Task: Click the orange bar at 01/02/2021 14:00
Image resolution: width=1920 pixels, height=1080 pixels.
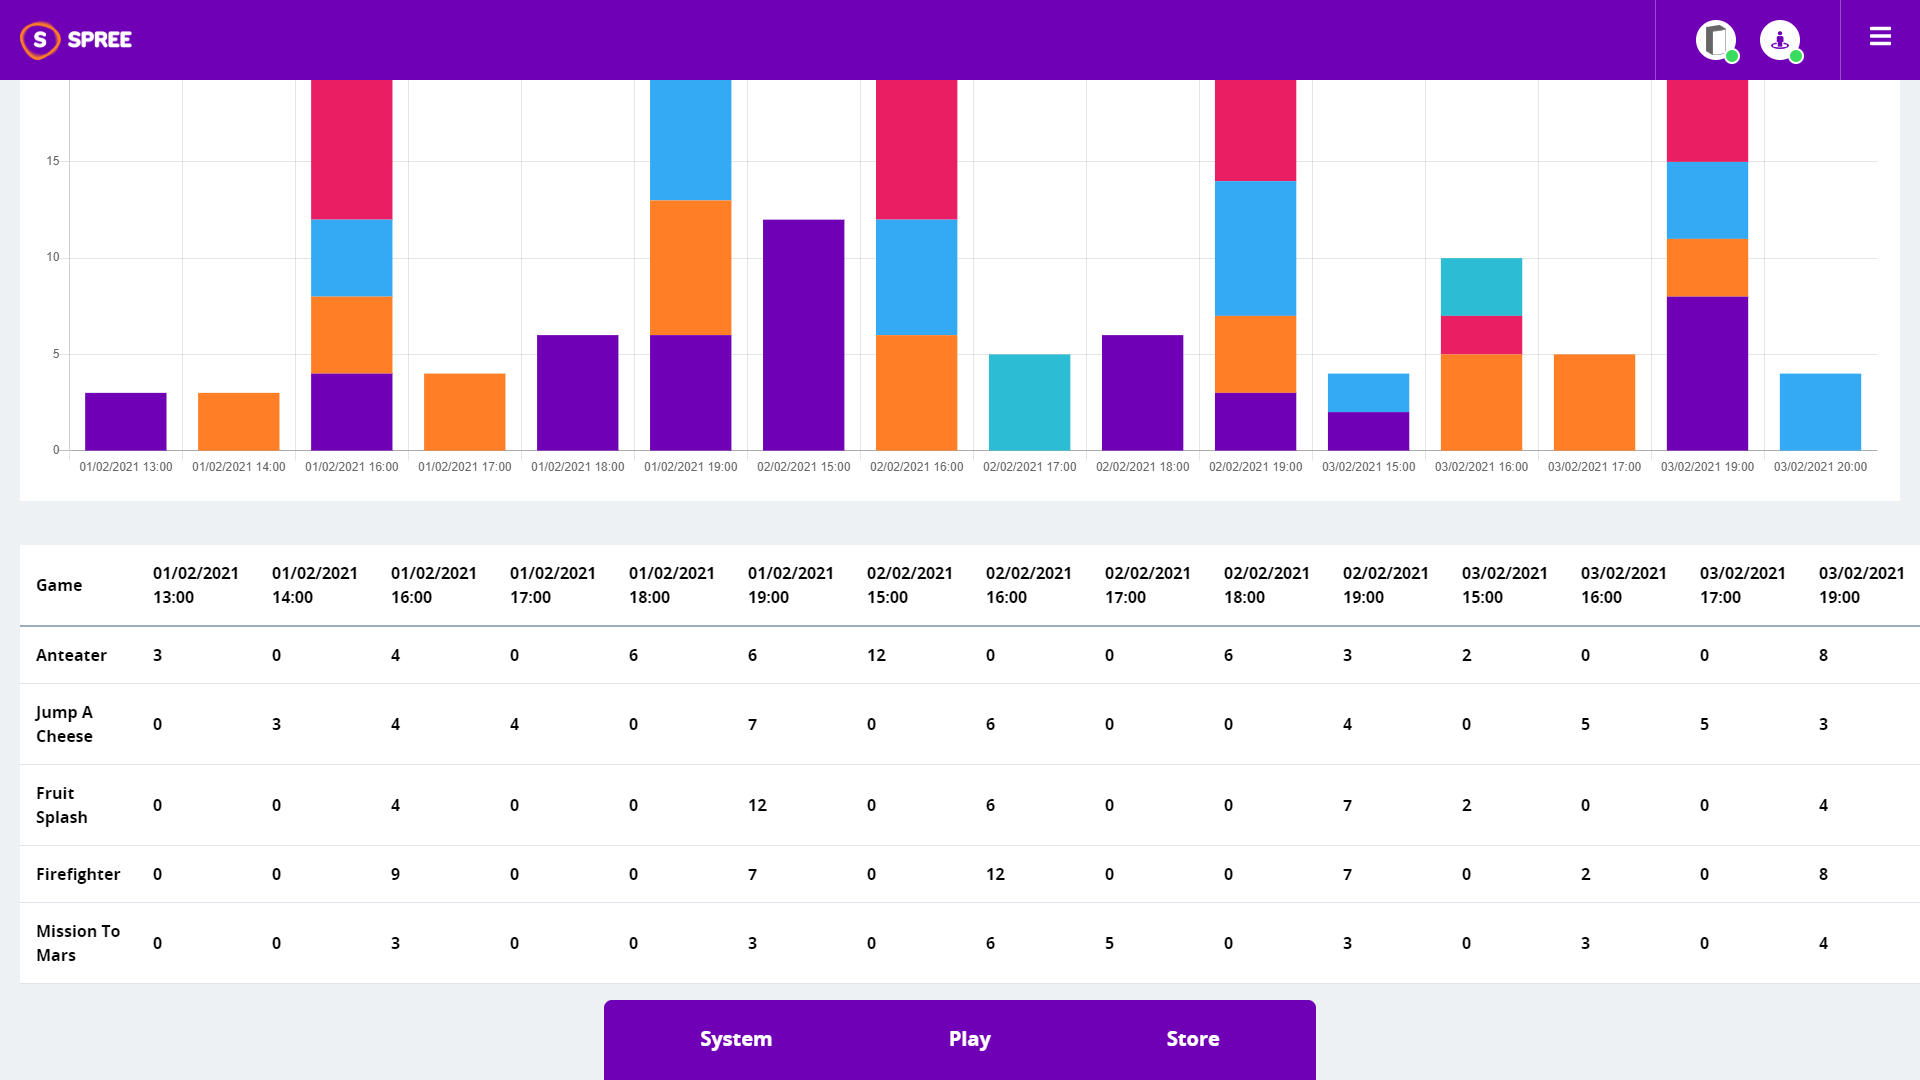Action: (238, 421)
